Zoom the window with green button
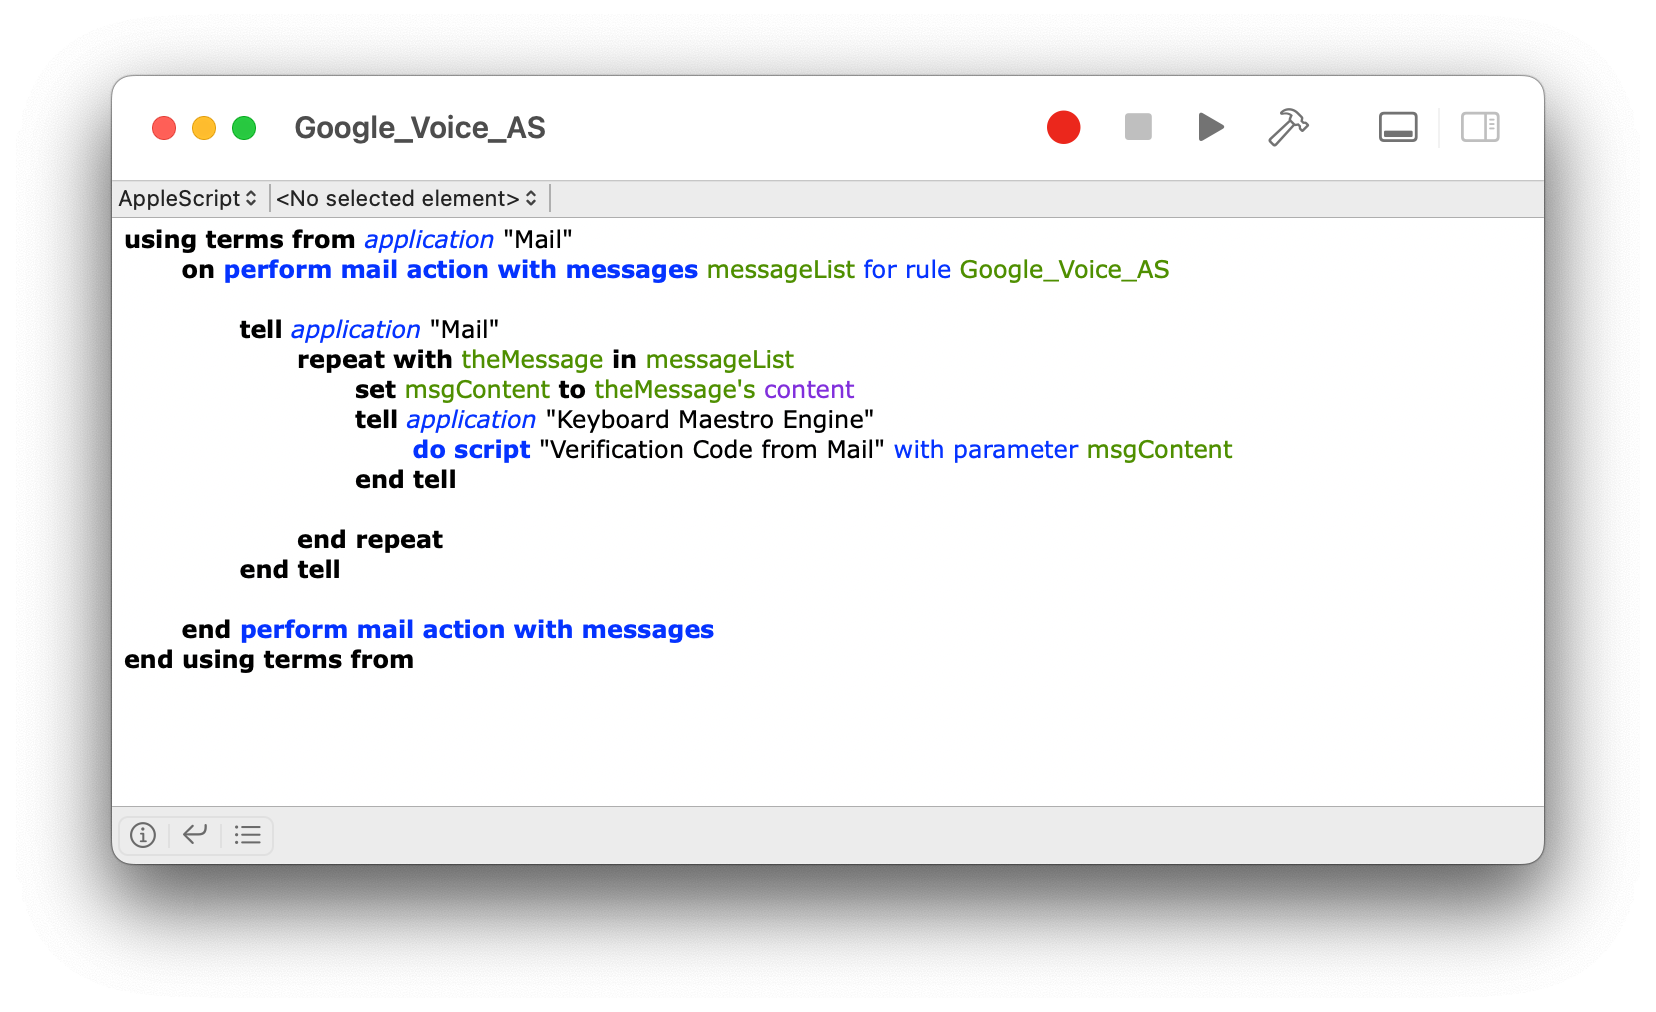This screenshot has height=1012, width=1656. (x=244, y=128)
